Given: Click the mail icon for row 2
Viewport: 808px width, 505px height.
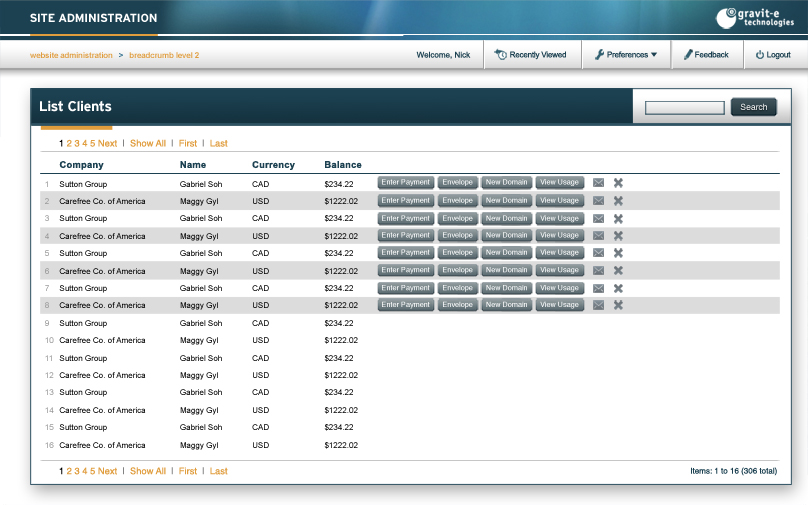Looking at the screenshot, I should (x=598, y=200).
